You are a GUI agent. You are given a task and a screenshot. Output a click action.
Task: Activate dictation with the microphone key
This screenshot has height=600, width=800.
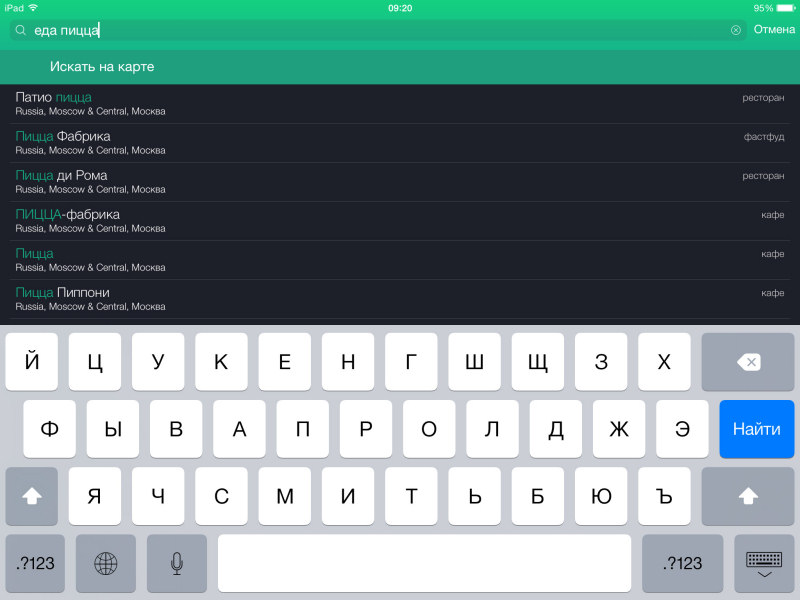[177, 563]
